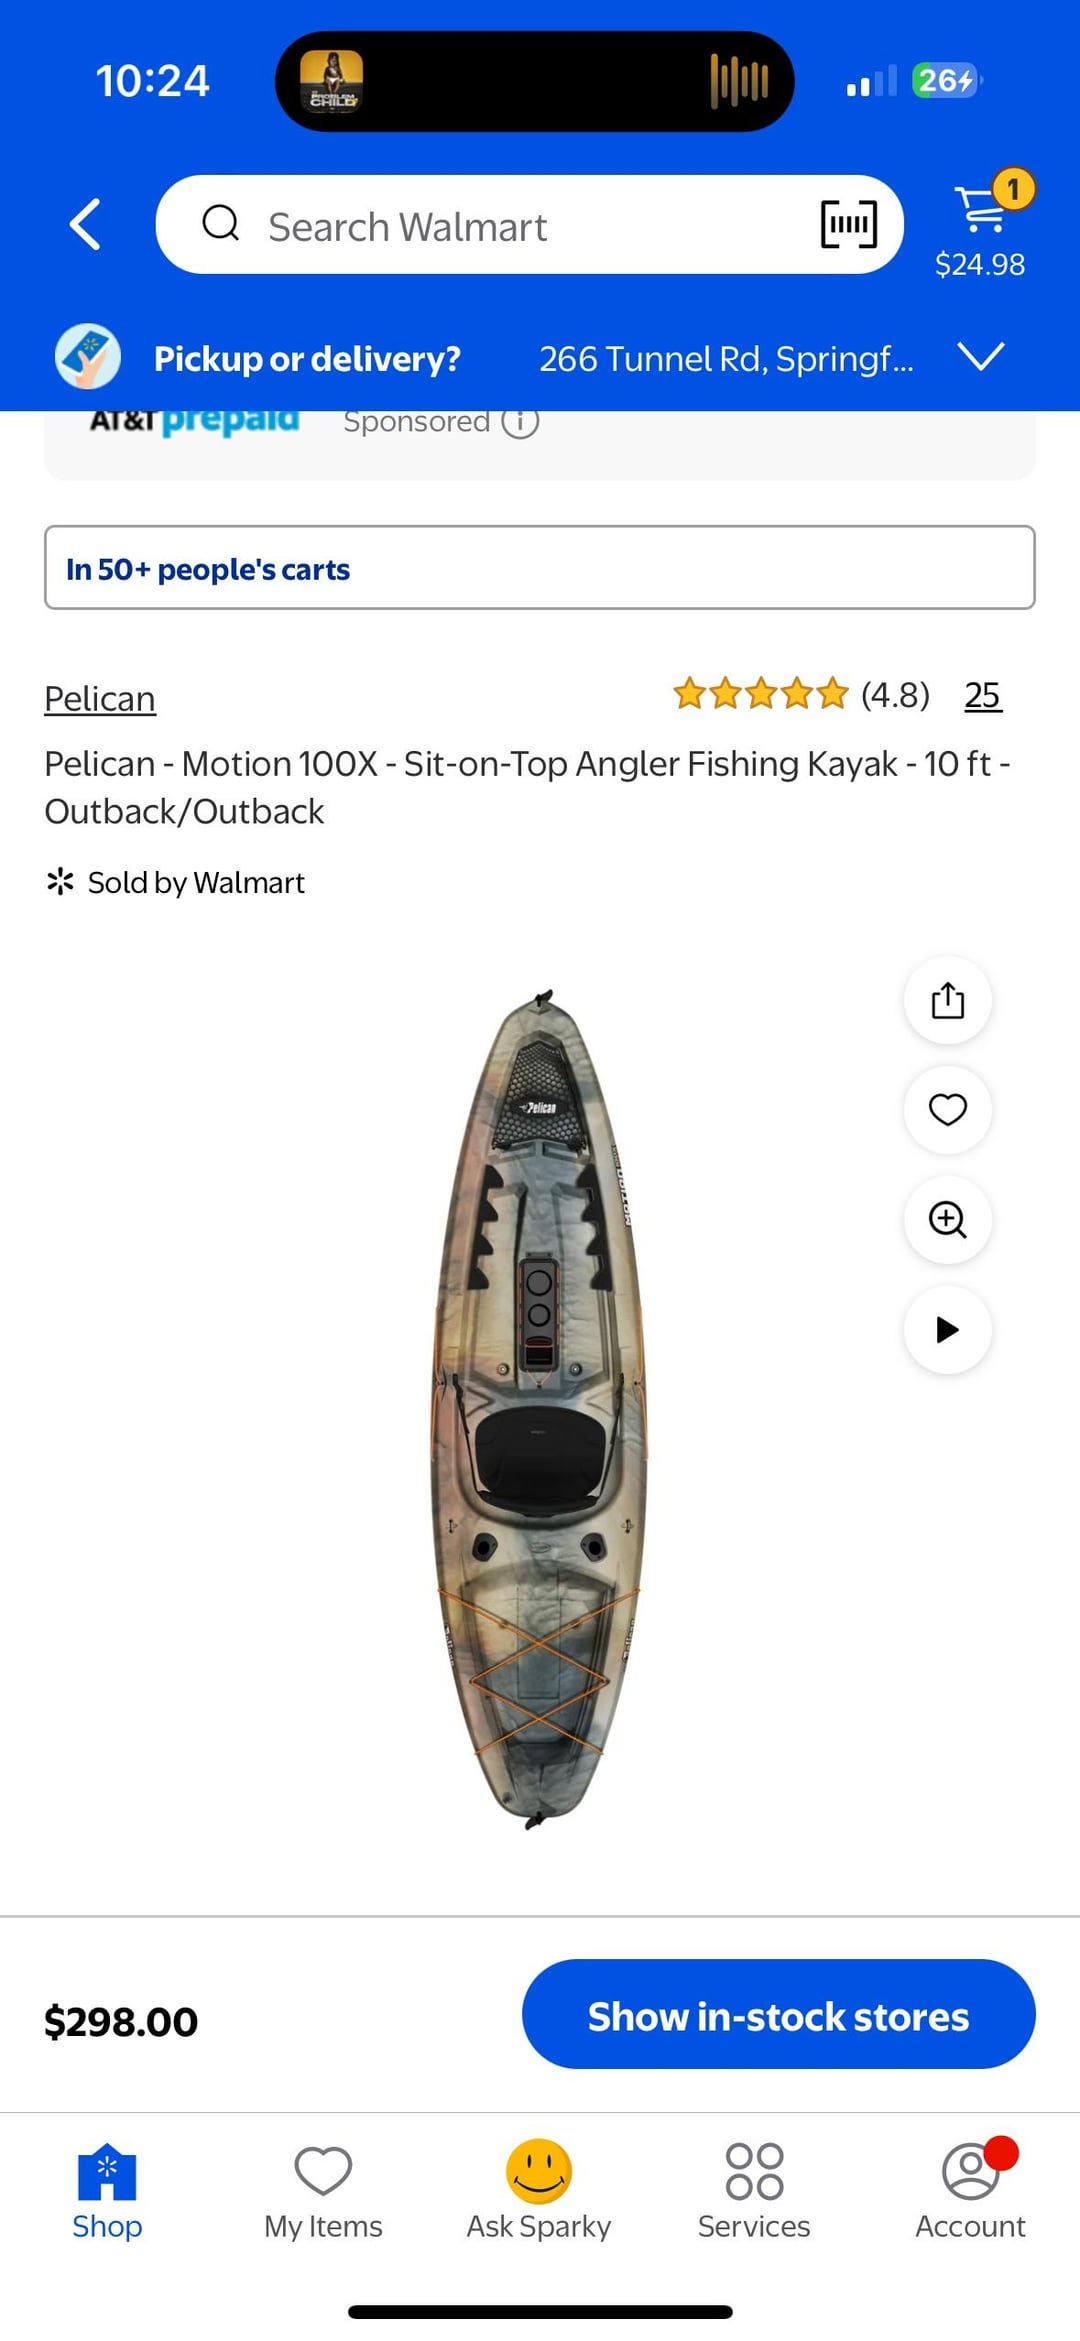Open the barcode scanner icon

click(848, 224)
